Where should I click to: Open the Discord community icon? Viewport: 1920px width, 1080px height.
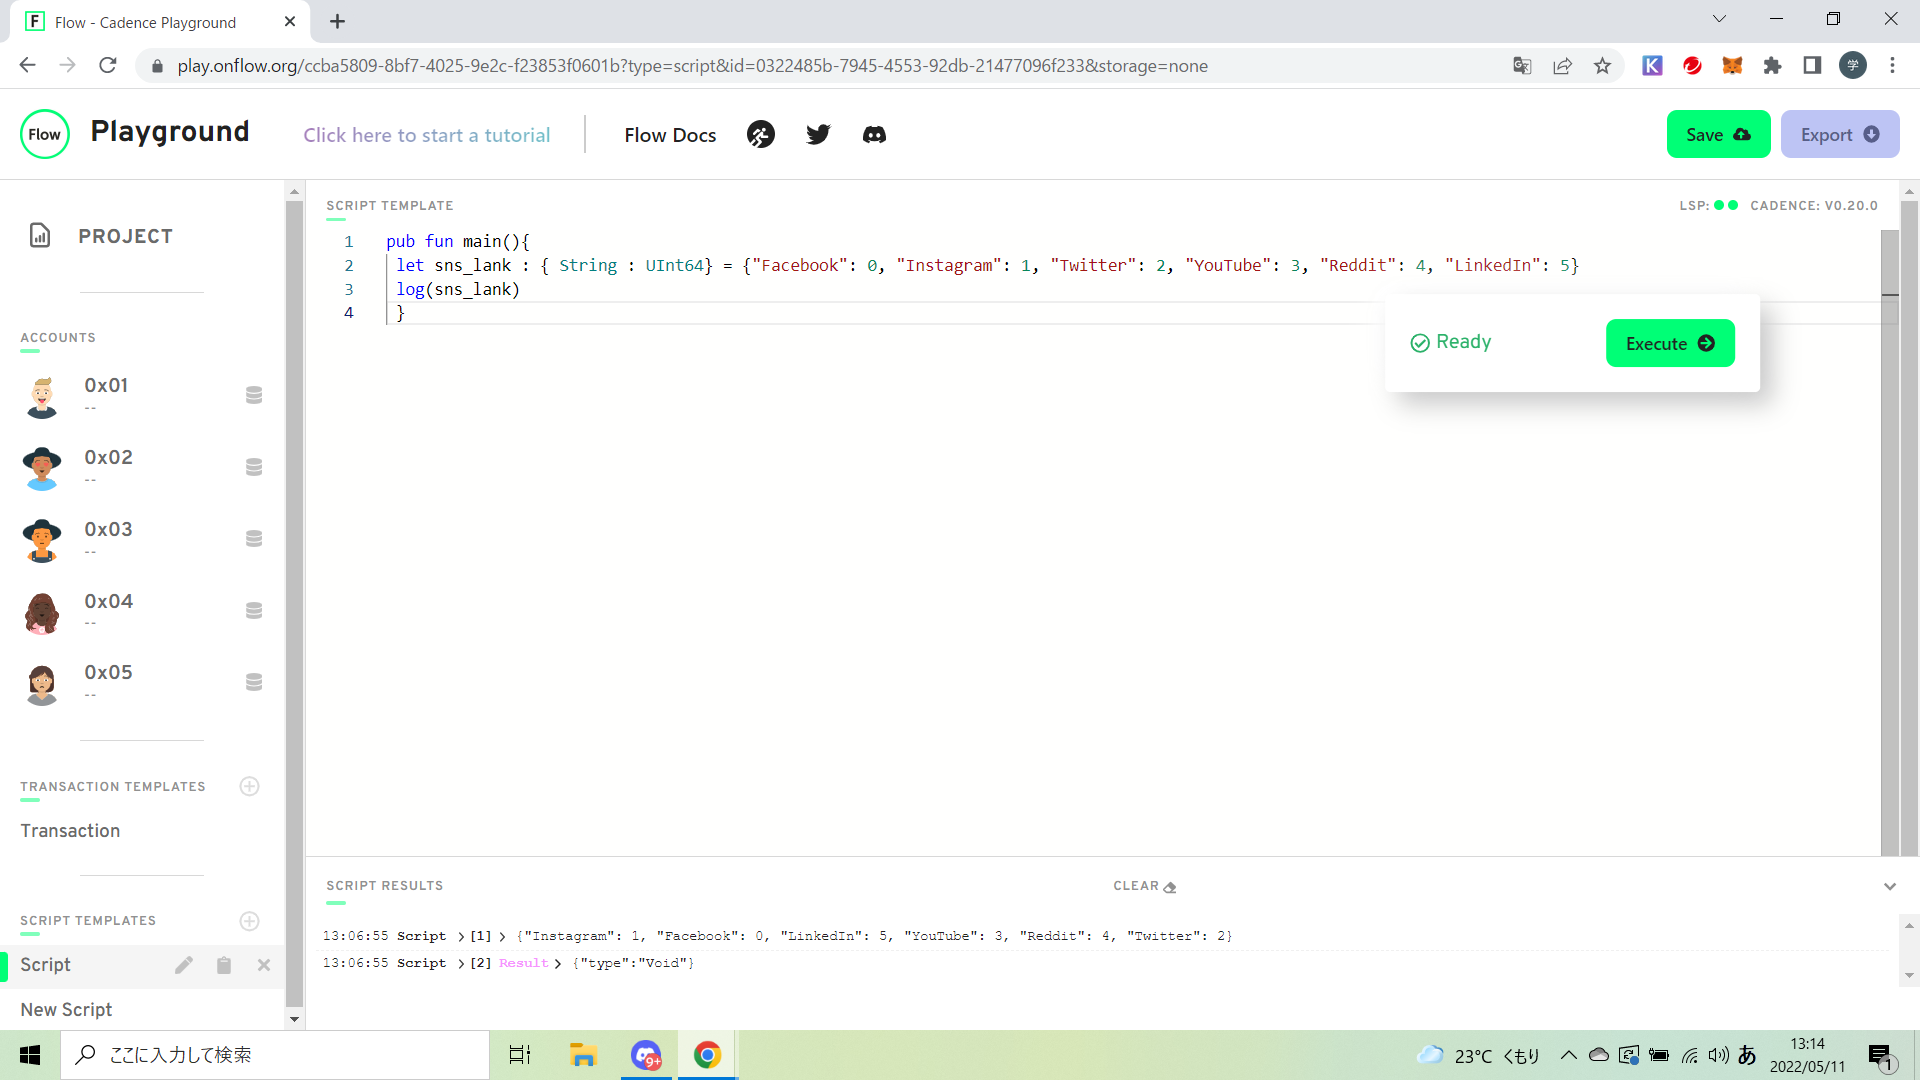tap(874, 134)
